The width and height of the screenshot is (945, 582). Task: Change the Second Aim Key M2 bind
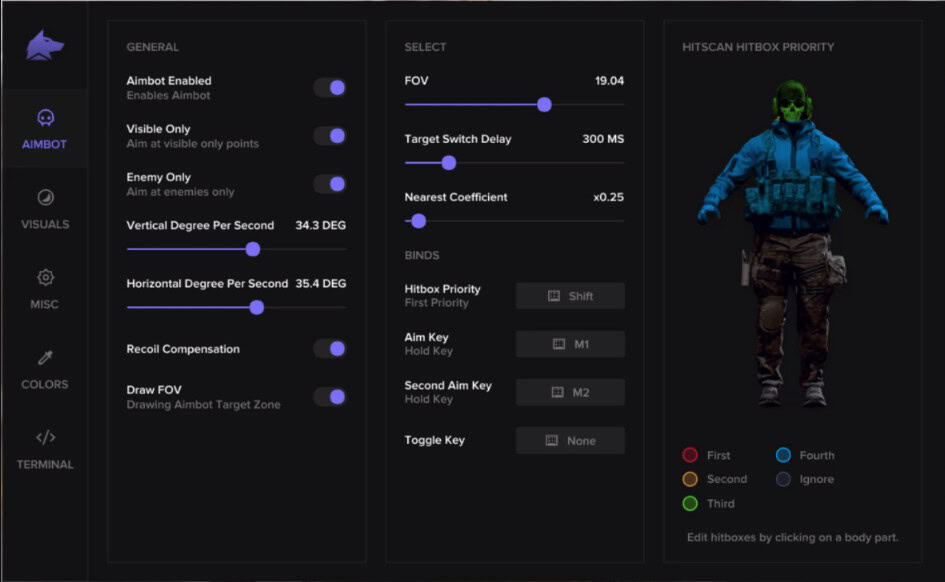pos(570,392)
